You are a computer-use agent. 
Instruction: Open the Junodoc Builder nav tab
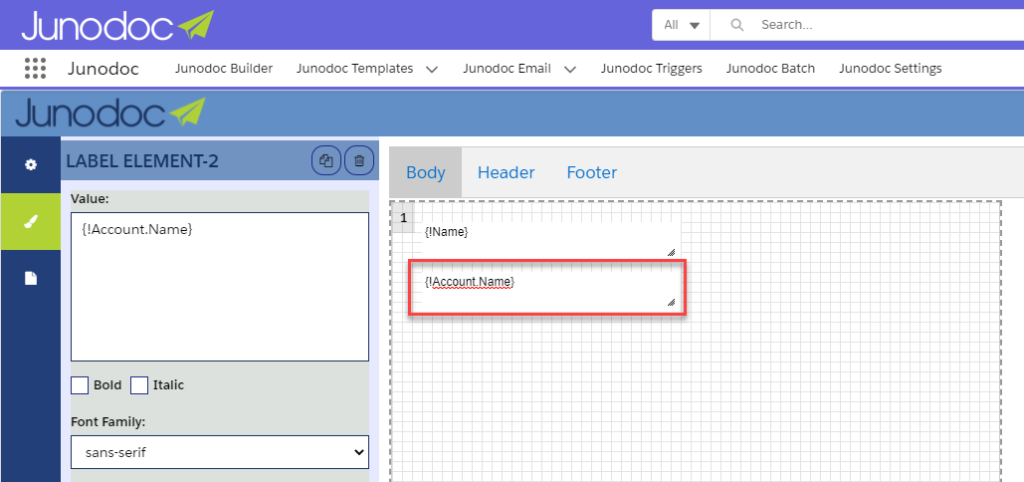[223, 68]
